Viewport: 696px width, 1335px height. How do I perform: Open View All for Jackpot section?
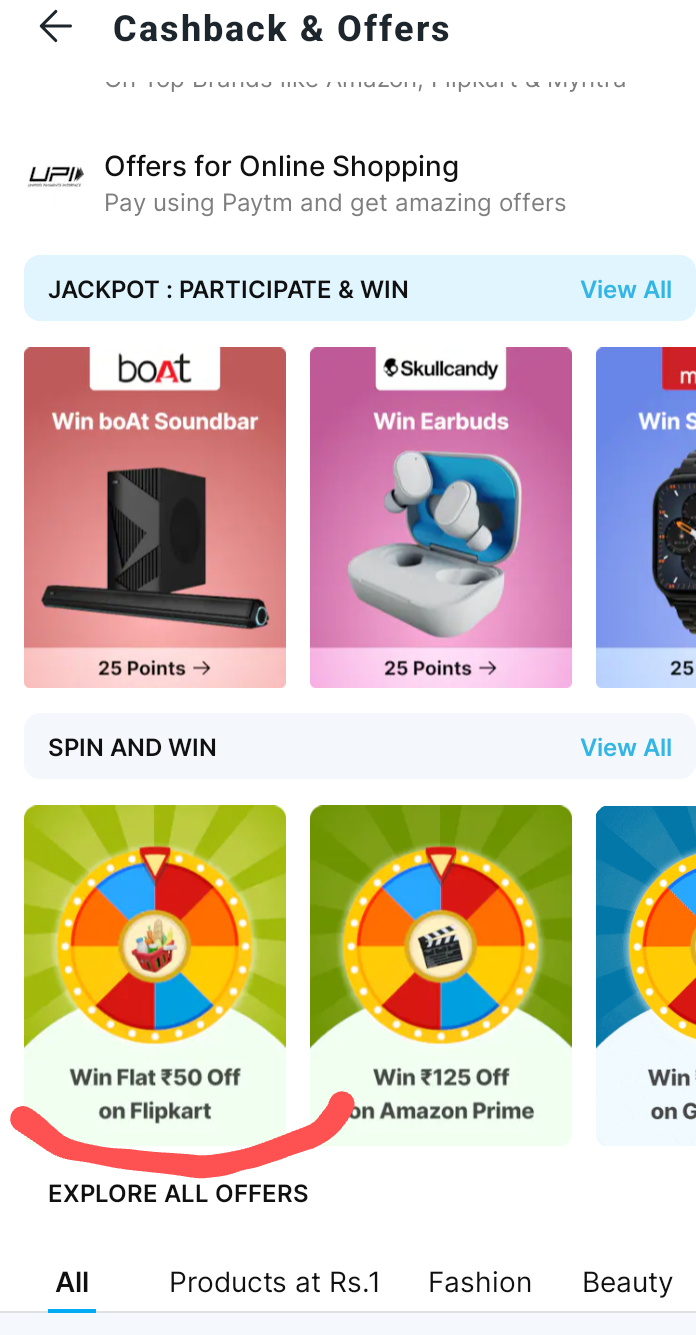click(626, 290)
